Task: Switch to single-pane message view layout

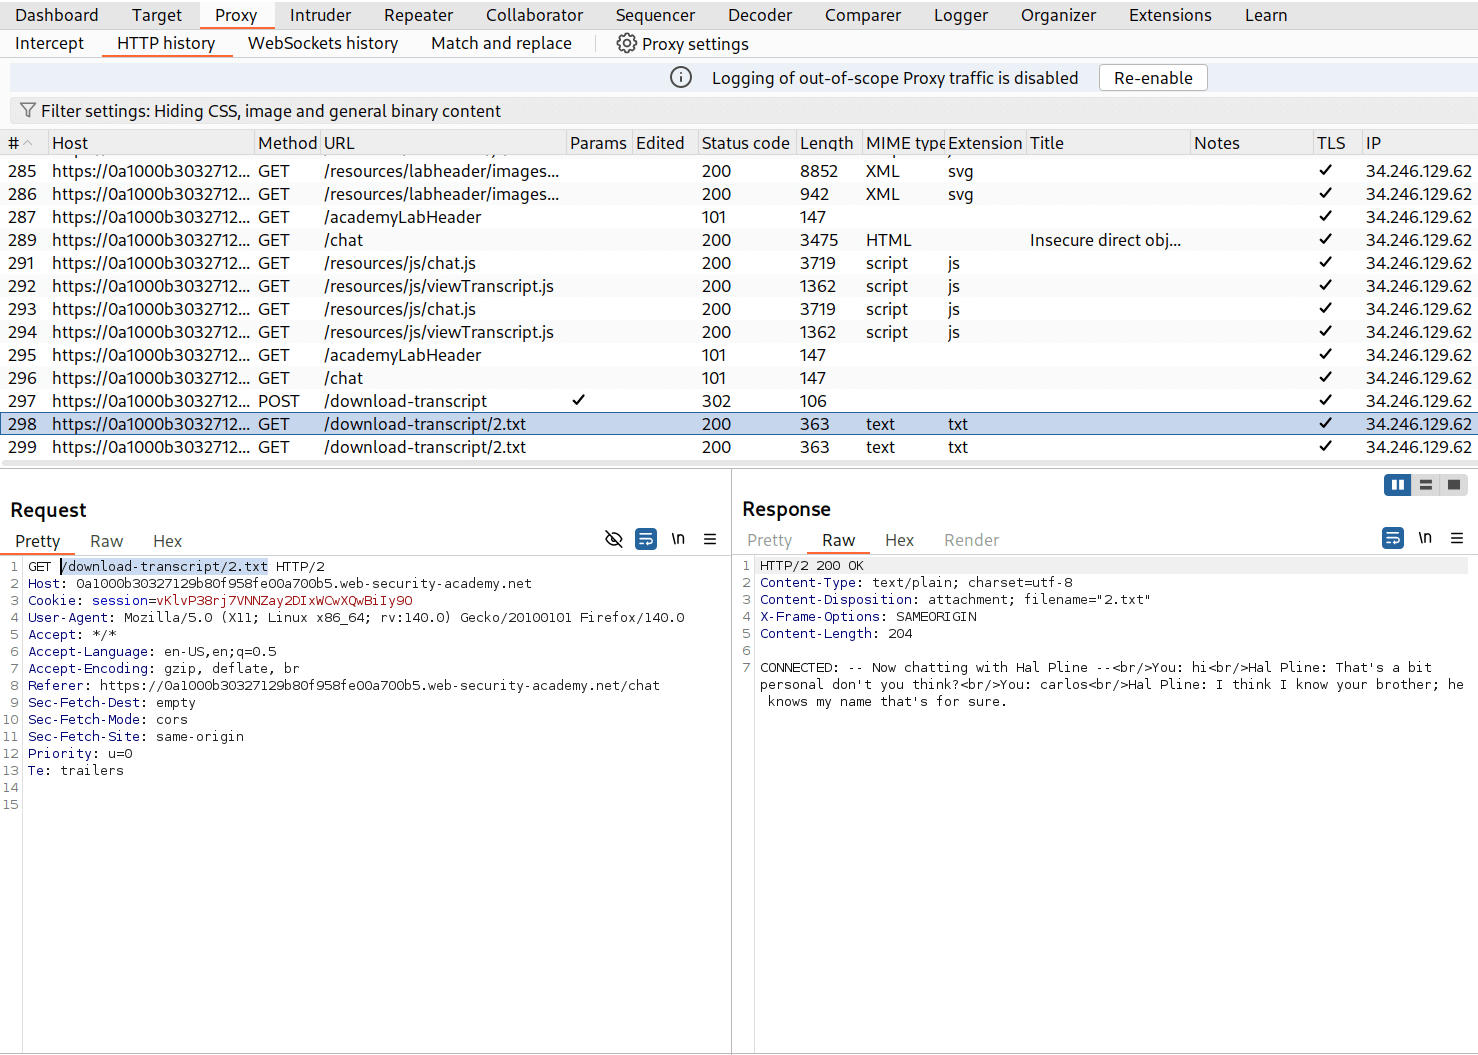Action: coord(1453,484)
